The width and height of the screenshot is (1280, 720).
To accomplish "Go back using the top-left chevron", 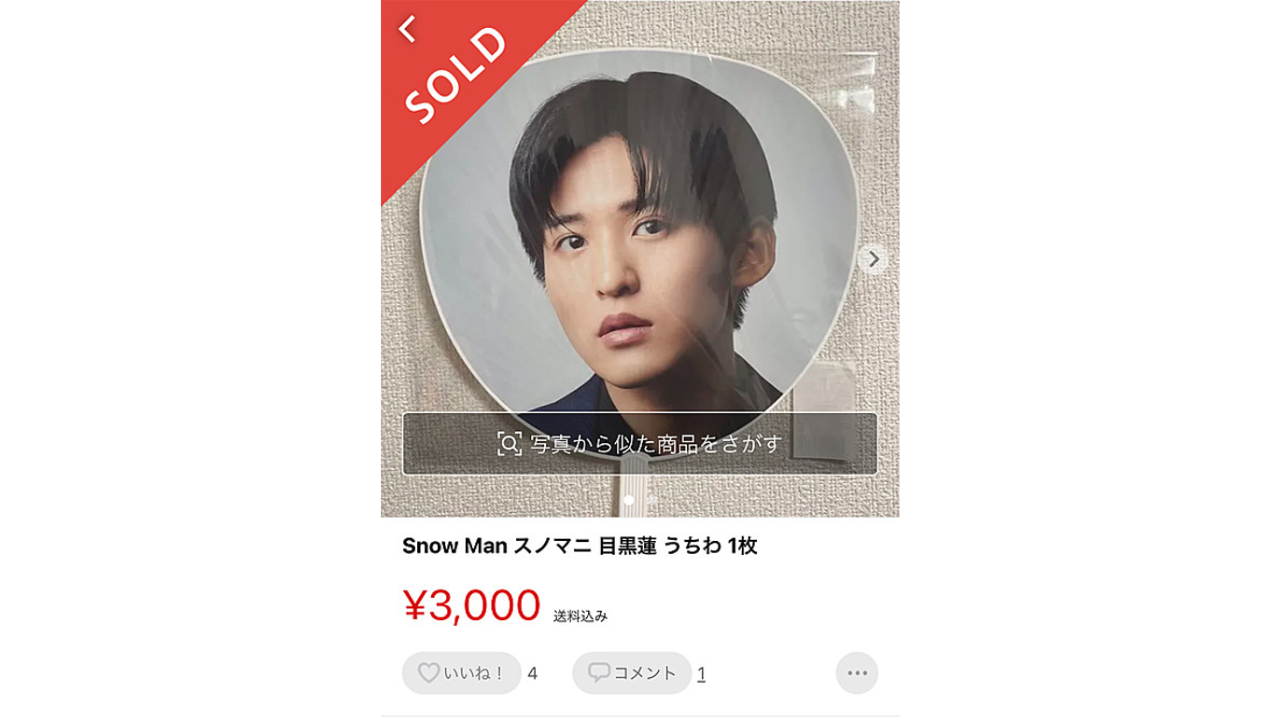I will [406, 29].
